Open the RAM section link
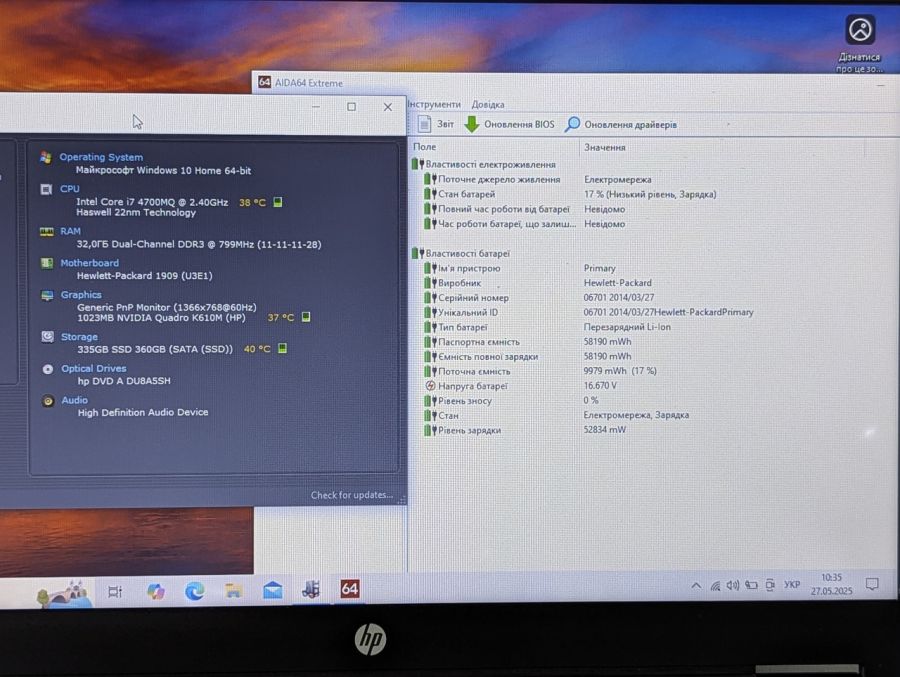 (x=70, y=231)
